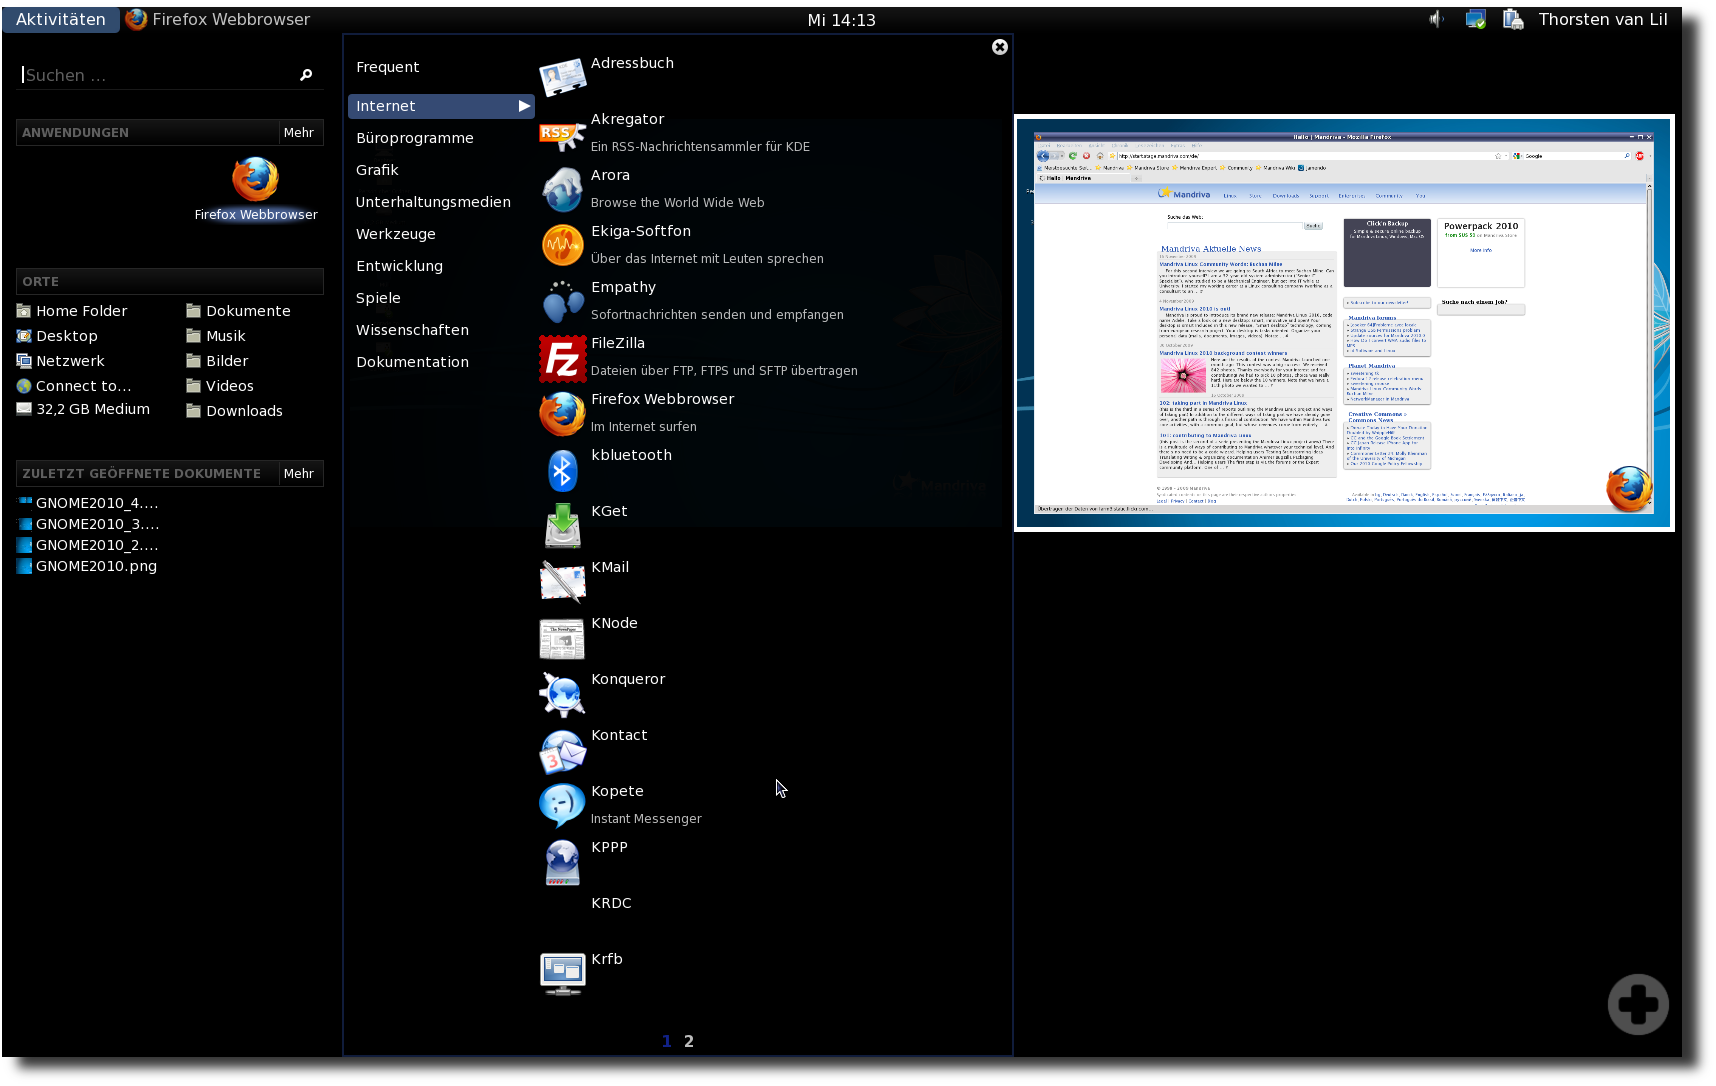The width and height of the screenshot is (1716, 1086).
Task: Select the Internet category
Action: [x=441, y=106]
